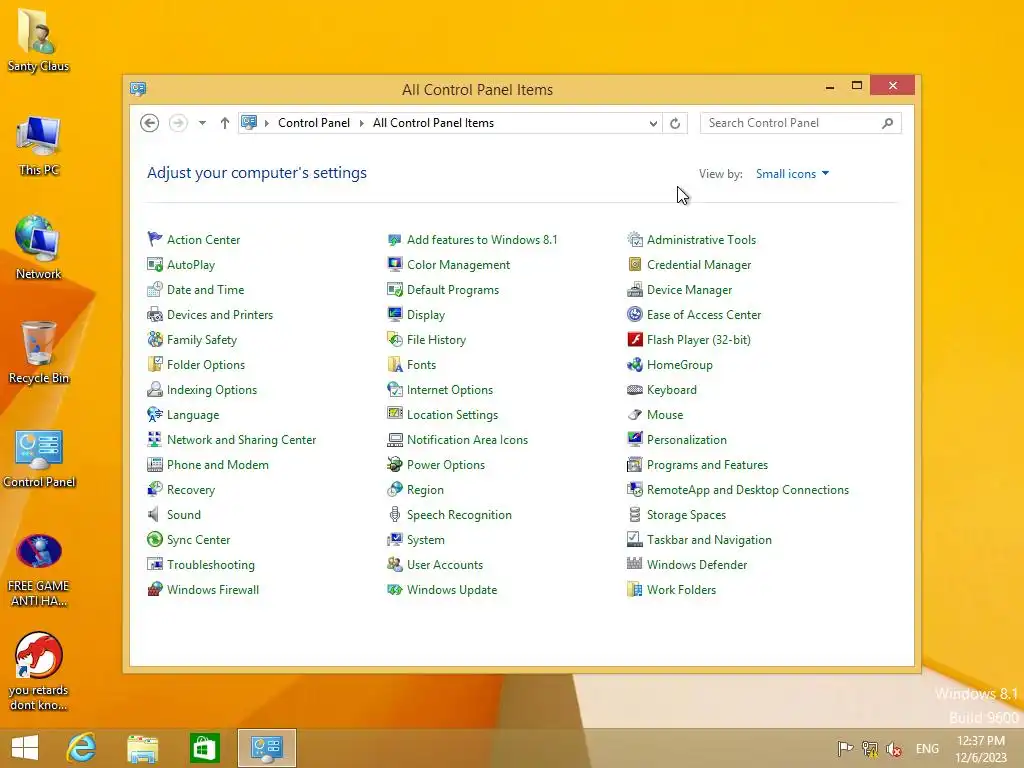The height and width of the screenshot is (768, 1024).
Task: Click the Mouse icon in list
Action: (635, 415)
